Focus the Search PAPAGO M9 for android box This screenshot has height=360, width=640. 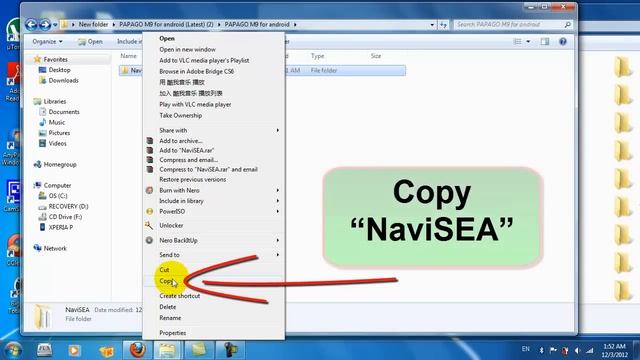click(509, 25)
